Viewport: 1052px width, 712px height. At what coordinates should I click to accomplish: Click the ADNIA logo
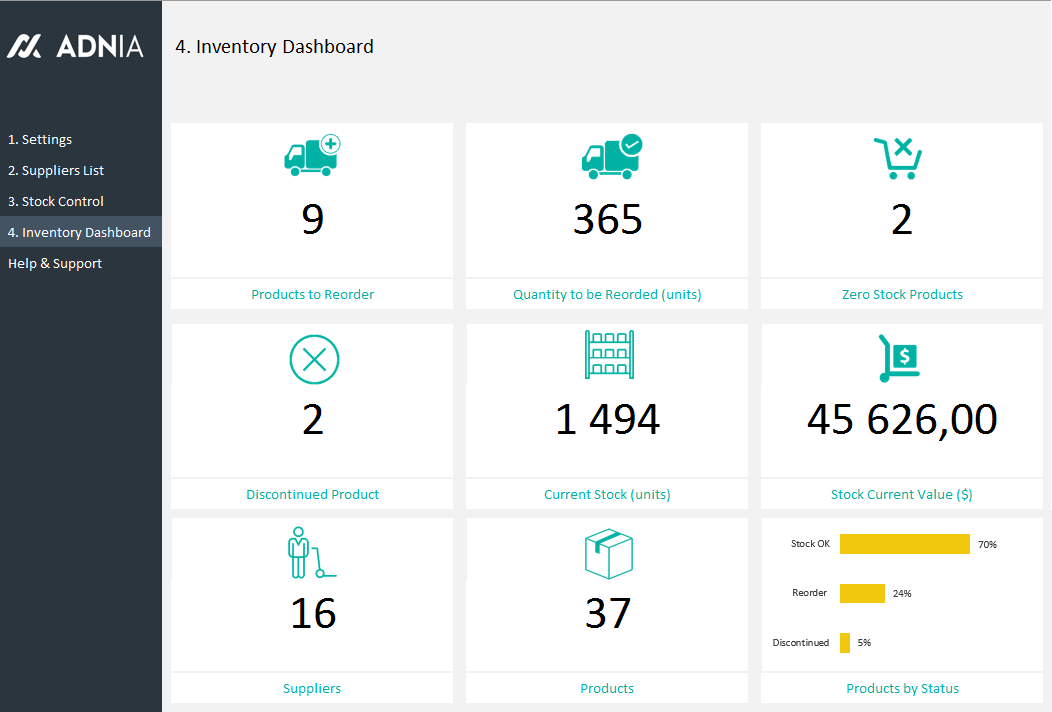[x=76, y=46]
